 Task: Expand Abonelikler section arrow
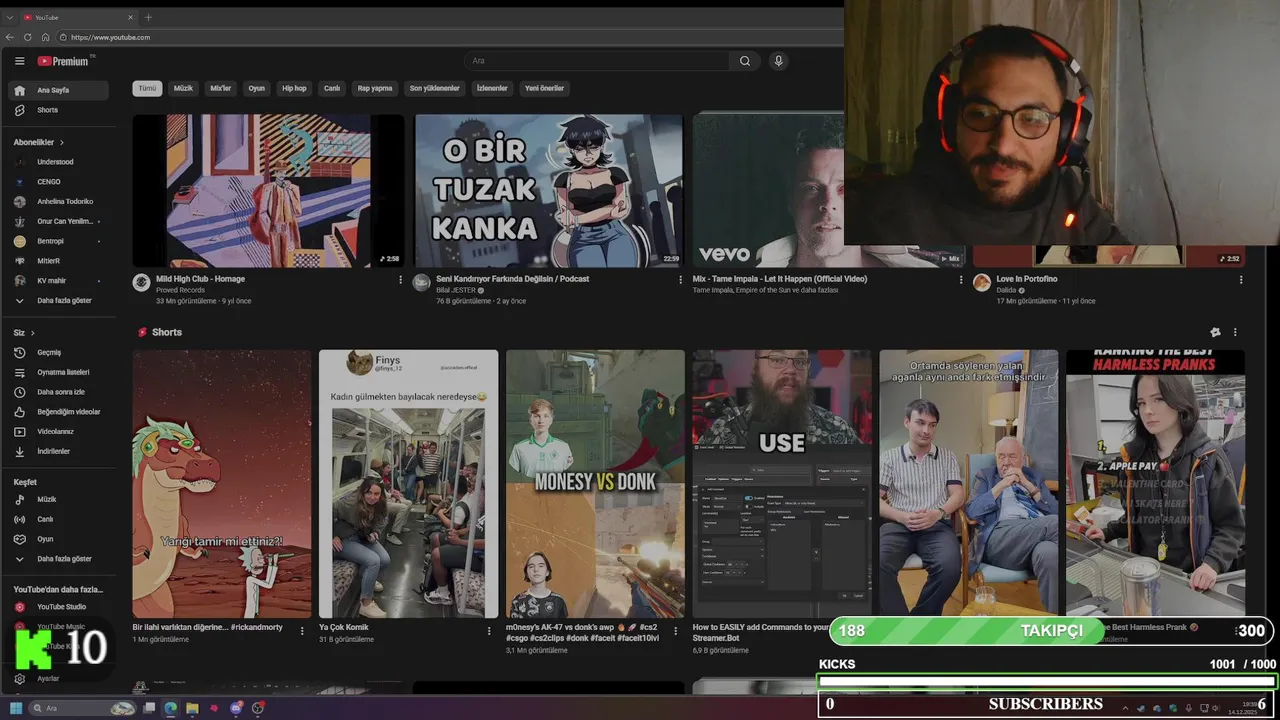pyautogui.click(x=62, y=143)
